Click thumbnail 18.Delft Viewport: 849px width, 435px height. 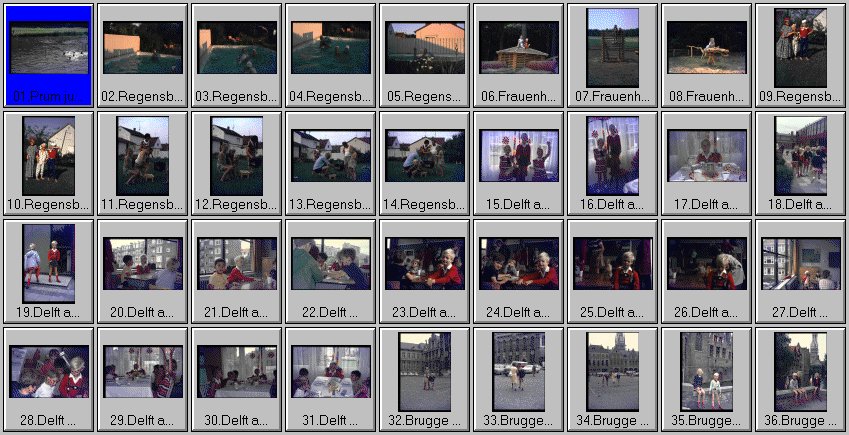[801, 156]
